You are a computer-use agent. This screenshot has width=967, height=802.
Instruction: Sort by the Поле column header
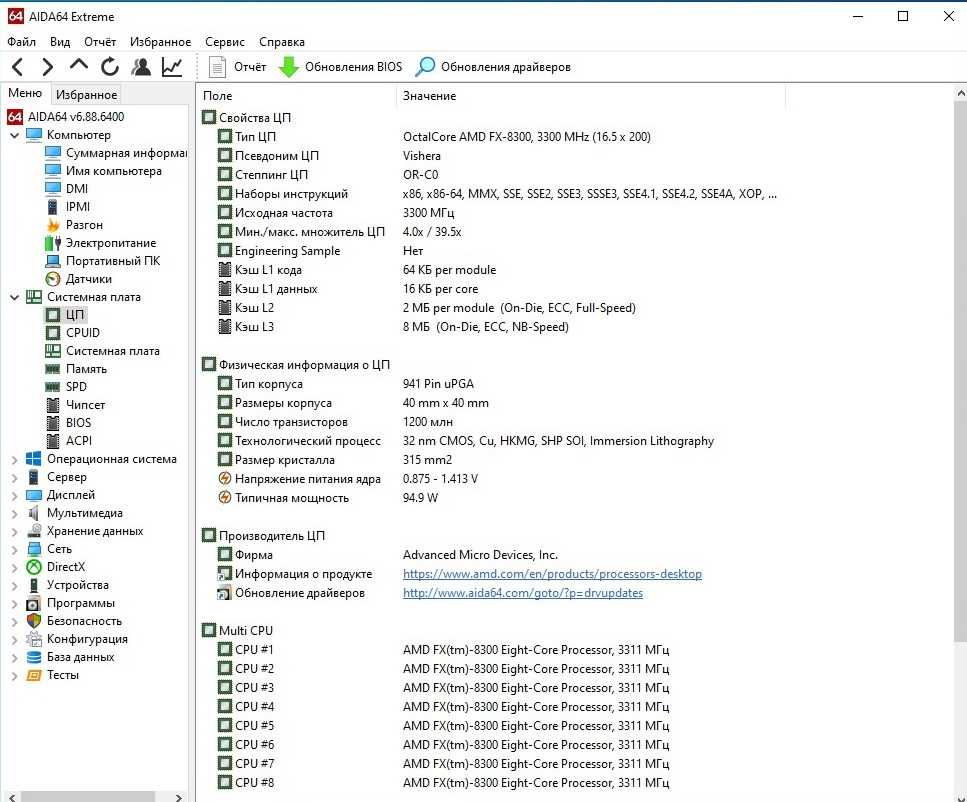click(x=297, y=96)
